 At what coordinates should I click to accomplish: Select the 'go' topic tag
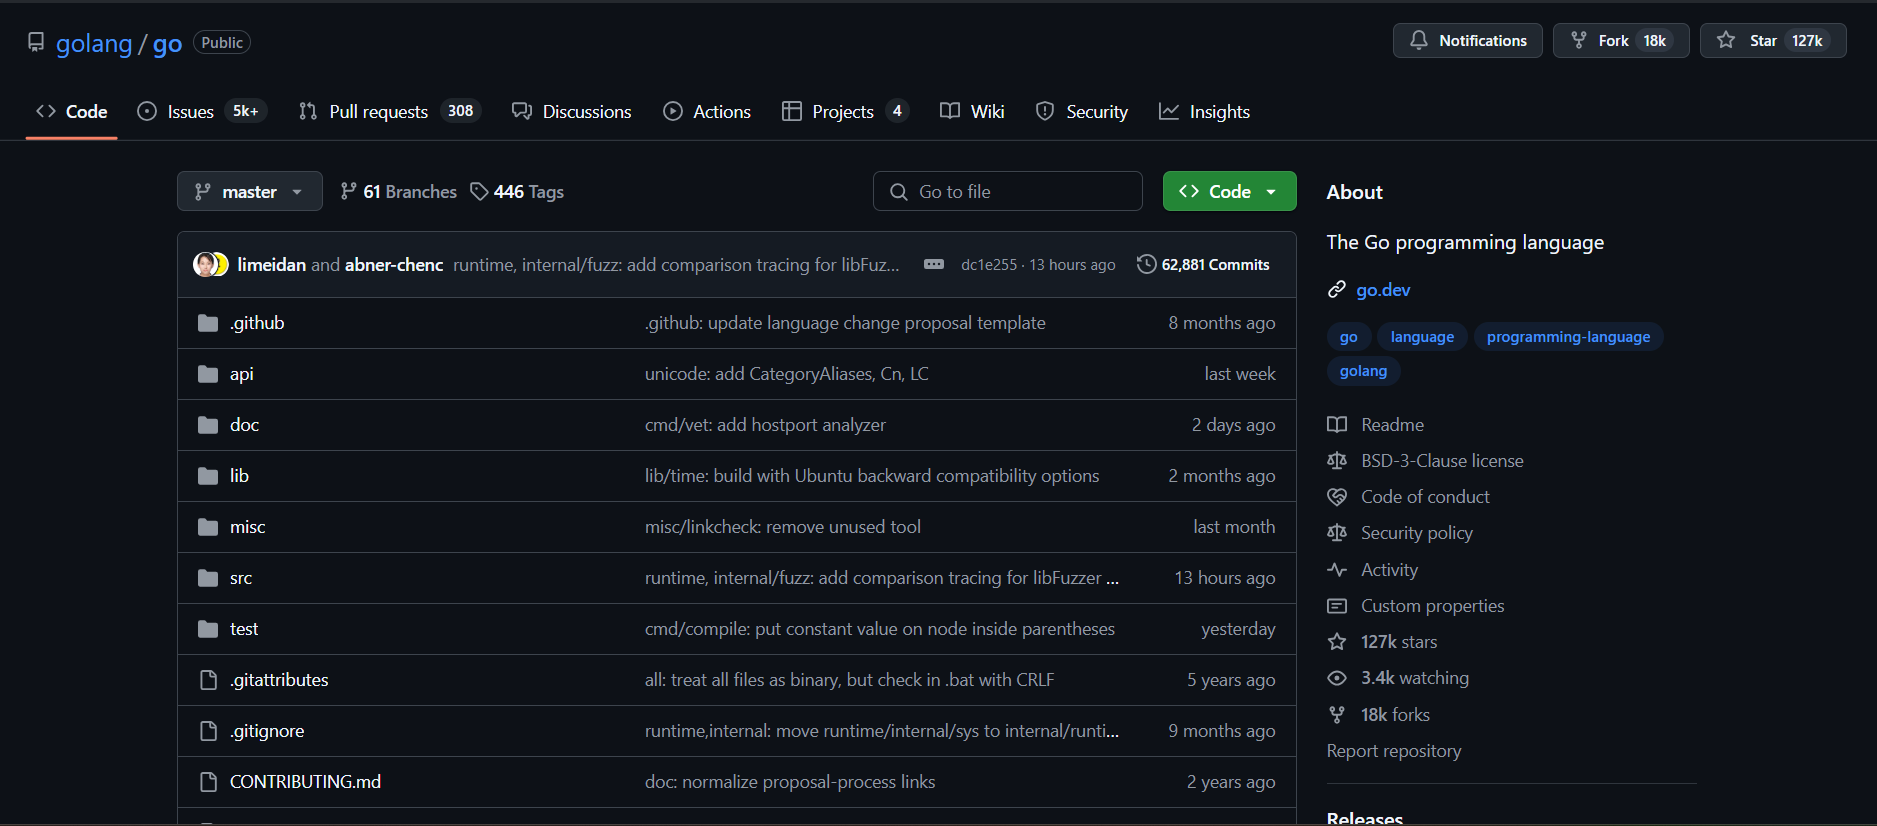click(x=1348, y=337)
